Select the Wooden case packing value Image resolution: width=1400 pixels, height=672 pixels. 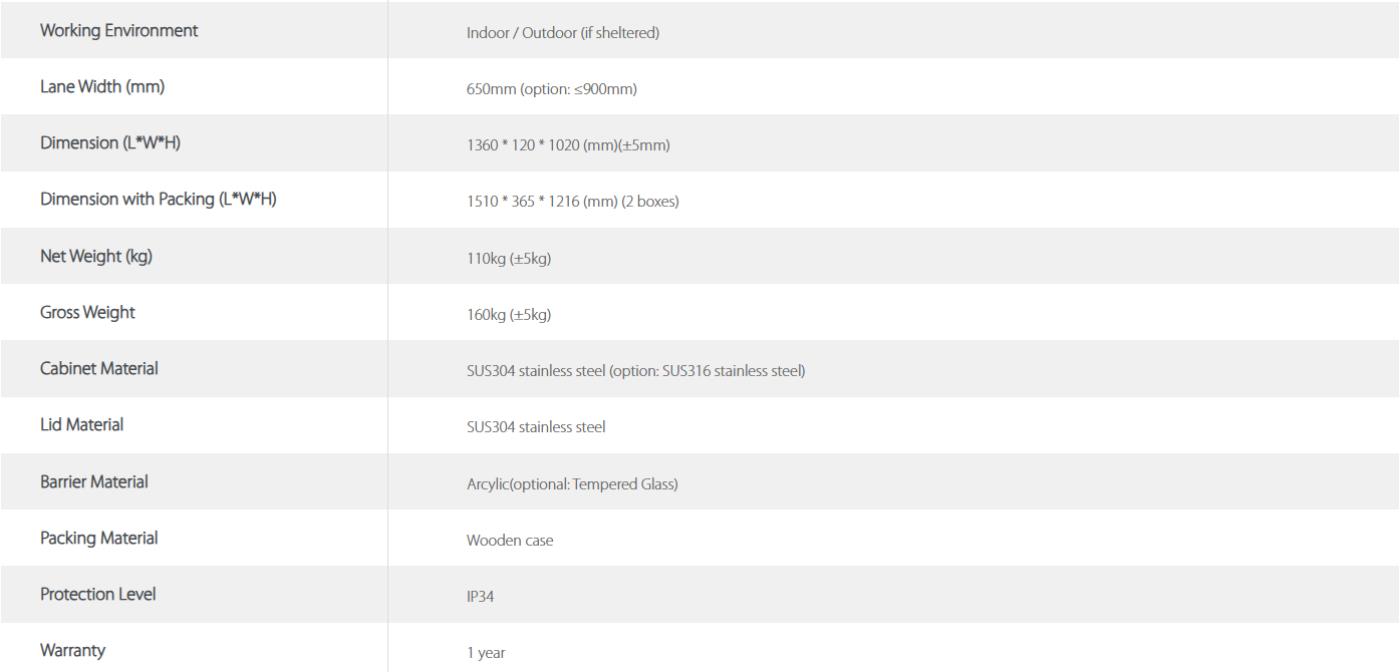[x=510, y=541]
